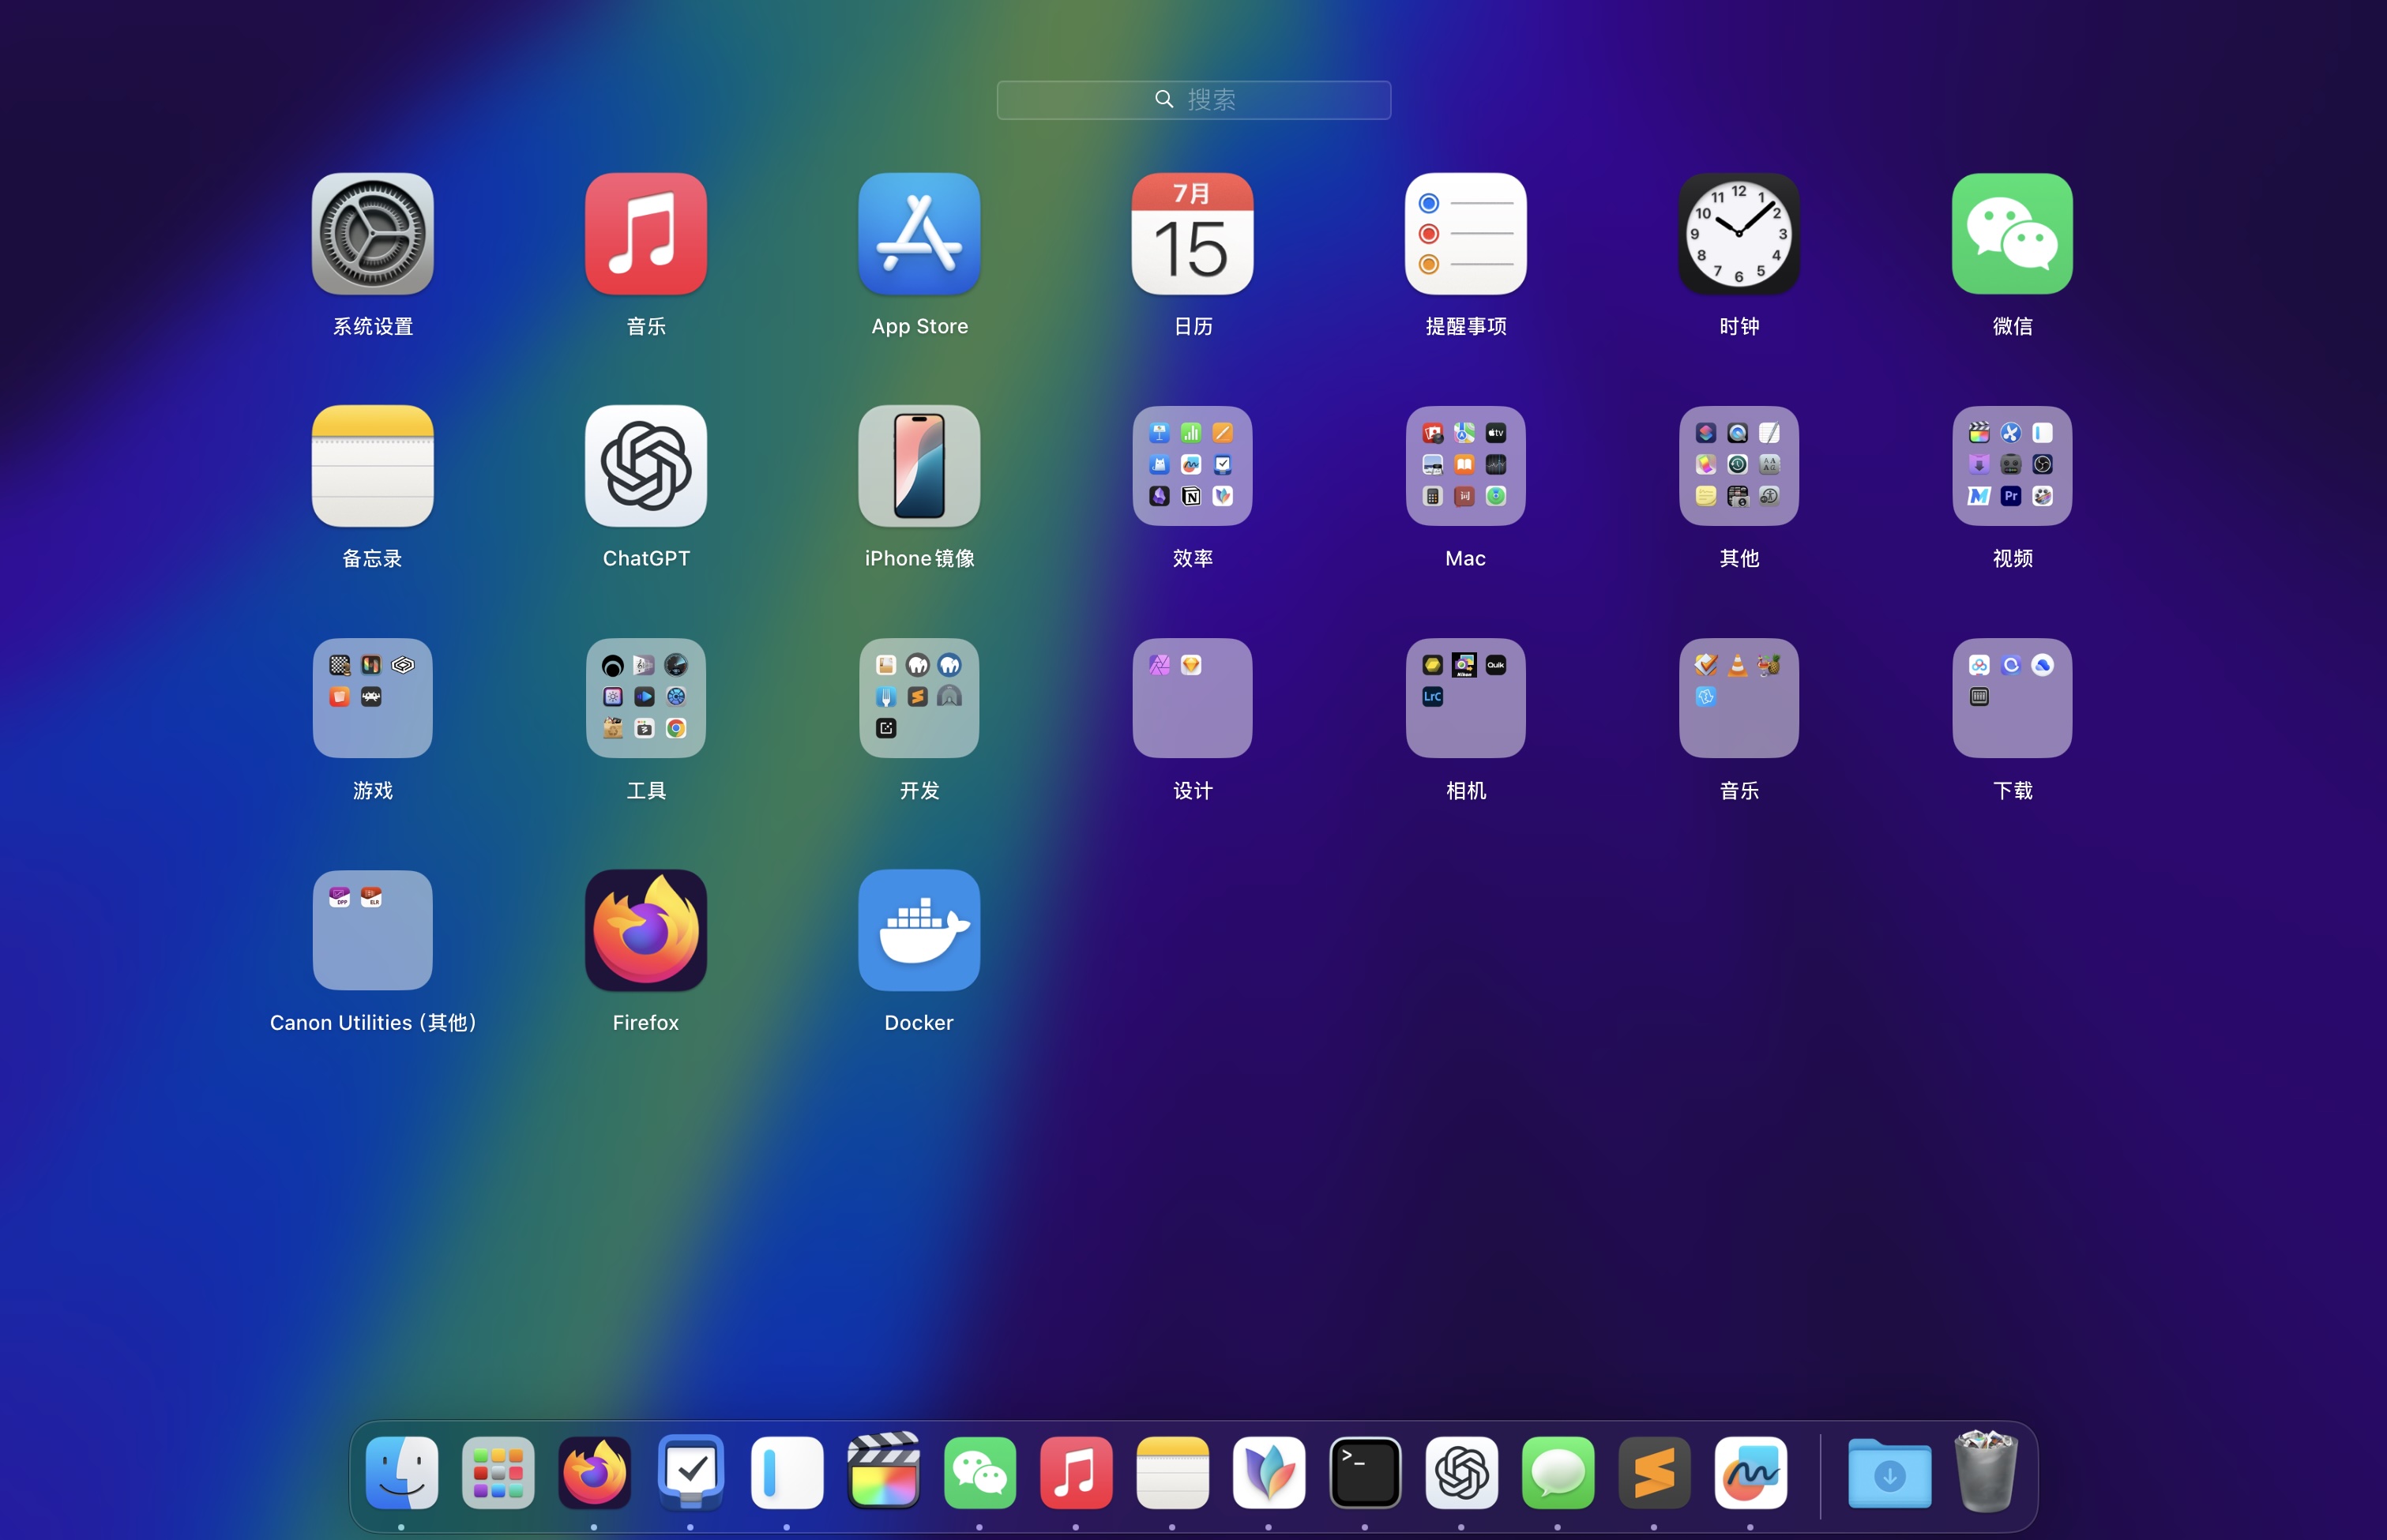Open Terminal from the Dock

pos(1365,1473)
